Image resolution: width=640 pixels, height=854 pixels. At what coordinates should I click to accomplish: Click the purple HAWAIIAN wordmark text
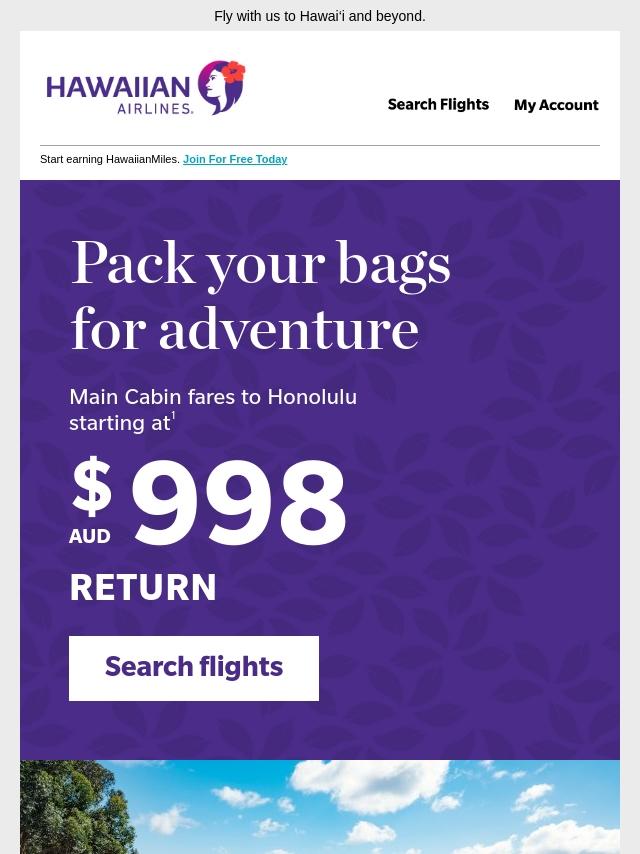coord(118,87)
